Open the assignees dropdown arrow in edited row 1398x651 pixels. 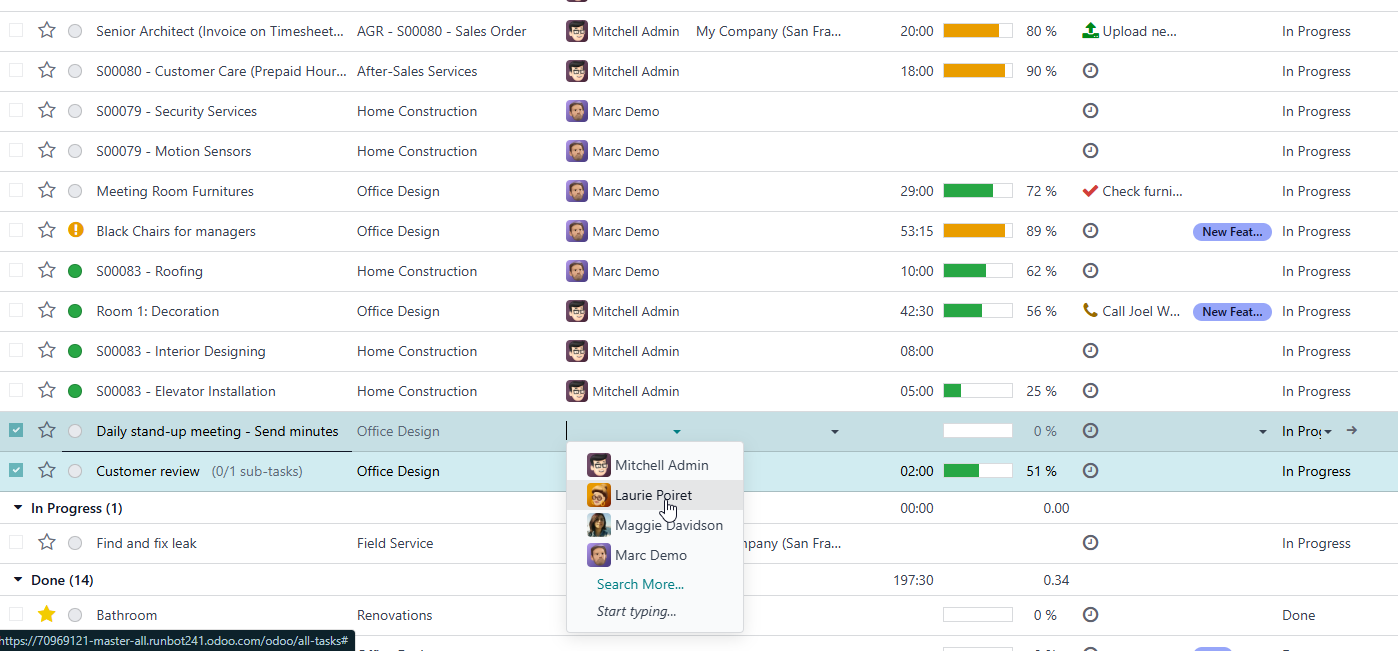pos(677,432)
